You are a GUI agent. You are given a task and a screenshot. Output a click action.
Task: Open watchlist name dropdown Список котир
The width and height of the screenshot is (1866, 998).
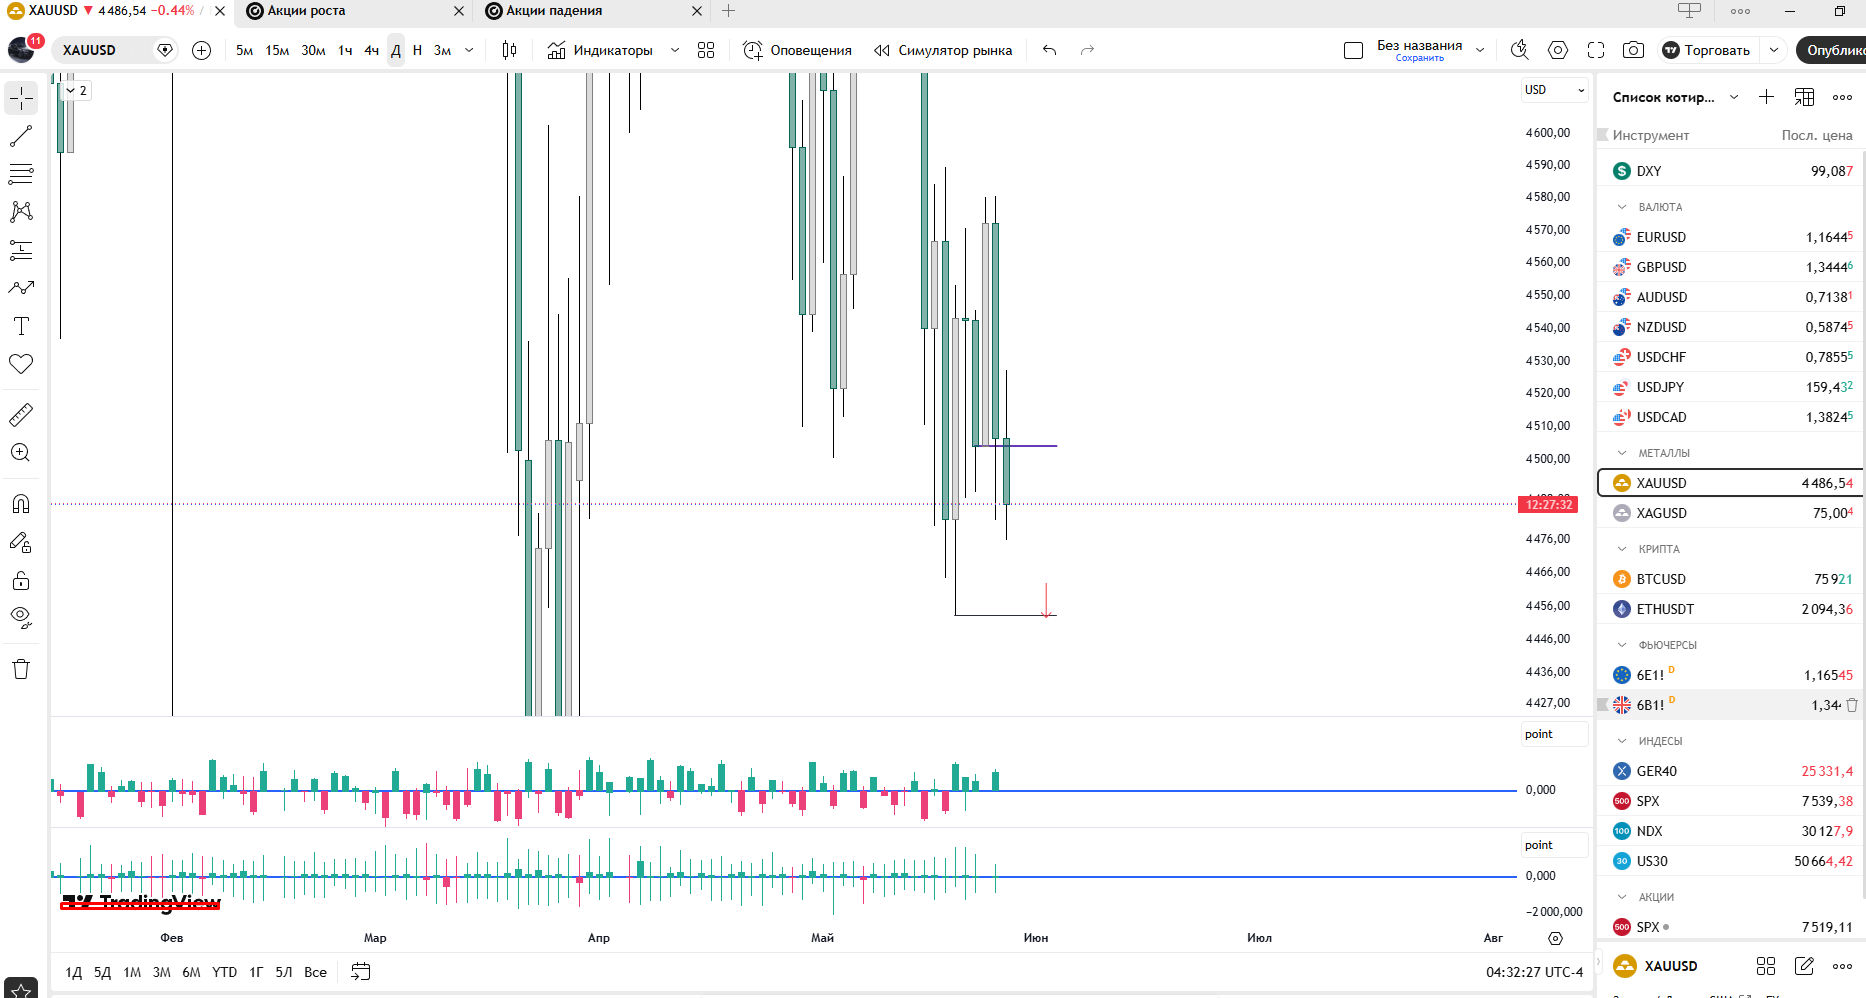pos(1676,97)
